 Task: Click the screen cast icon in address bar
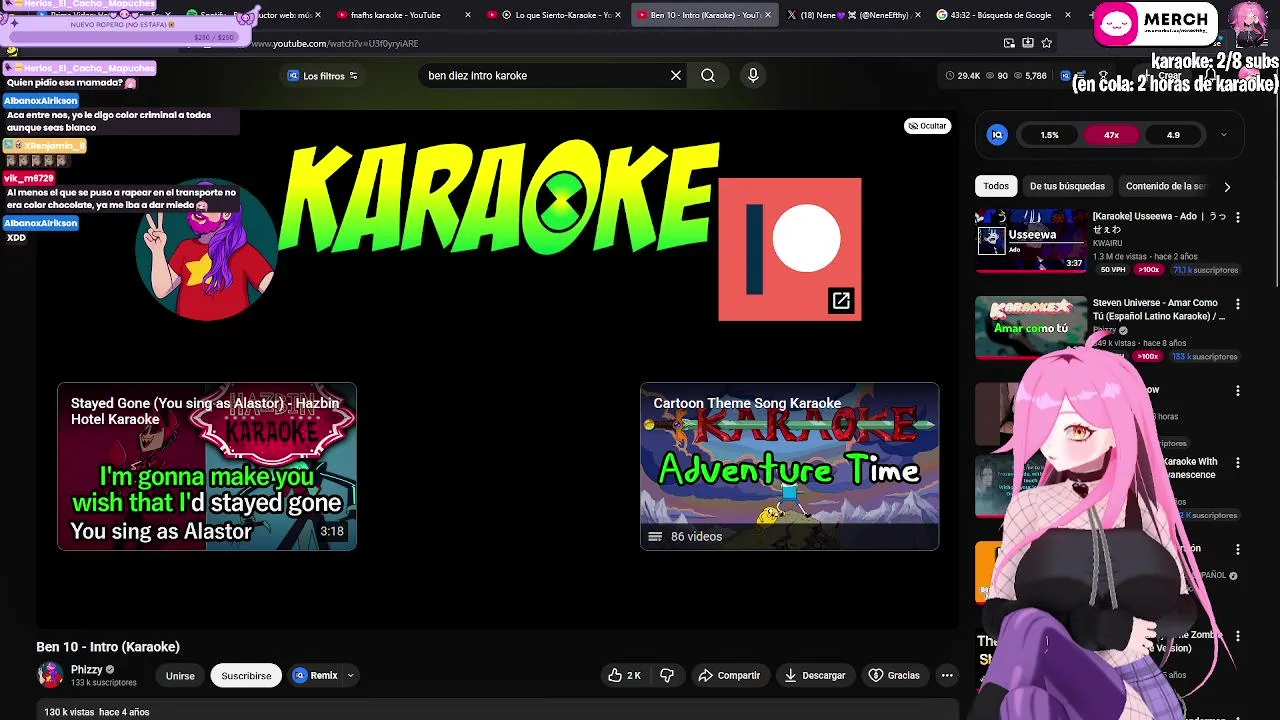point(1009,43)
